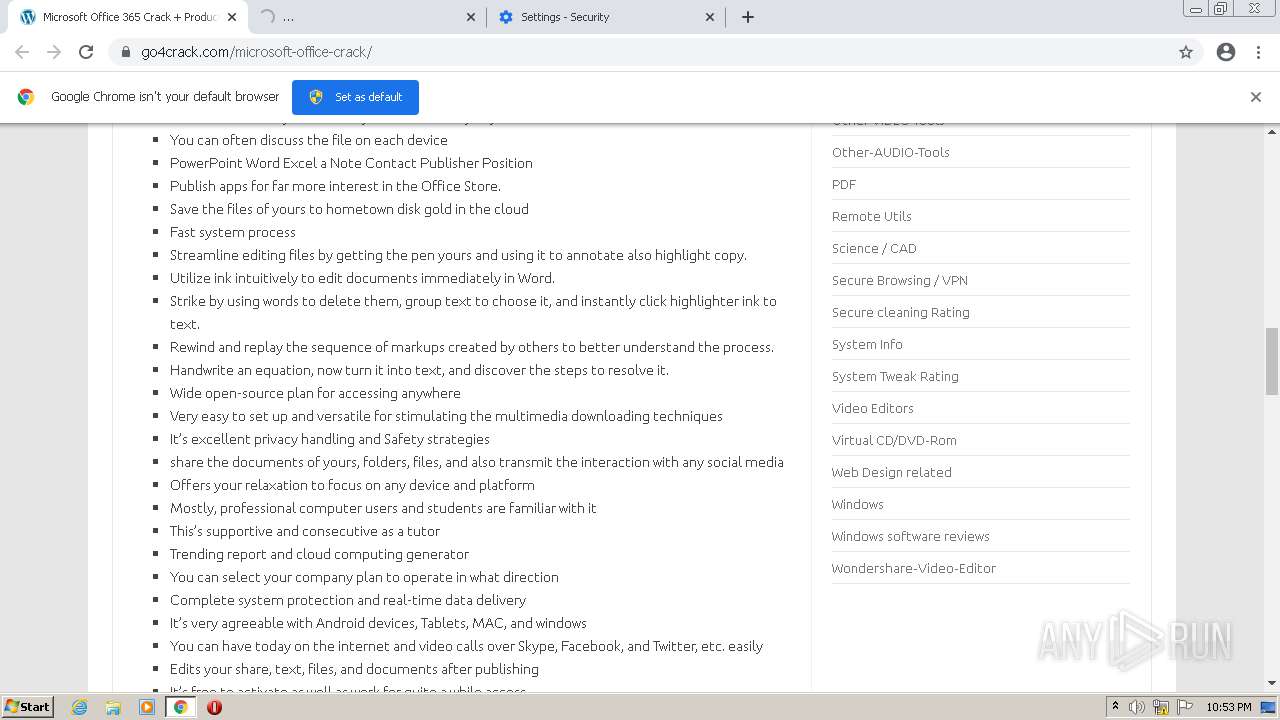Viewport: 1280px width, 720px height.
Task: Open the Science / CAD category
Action: 874,248
